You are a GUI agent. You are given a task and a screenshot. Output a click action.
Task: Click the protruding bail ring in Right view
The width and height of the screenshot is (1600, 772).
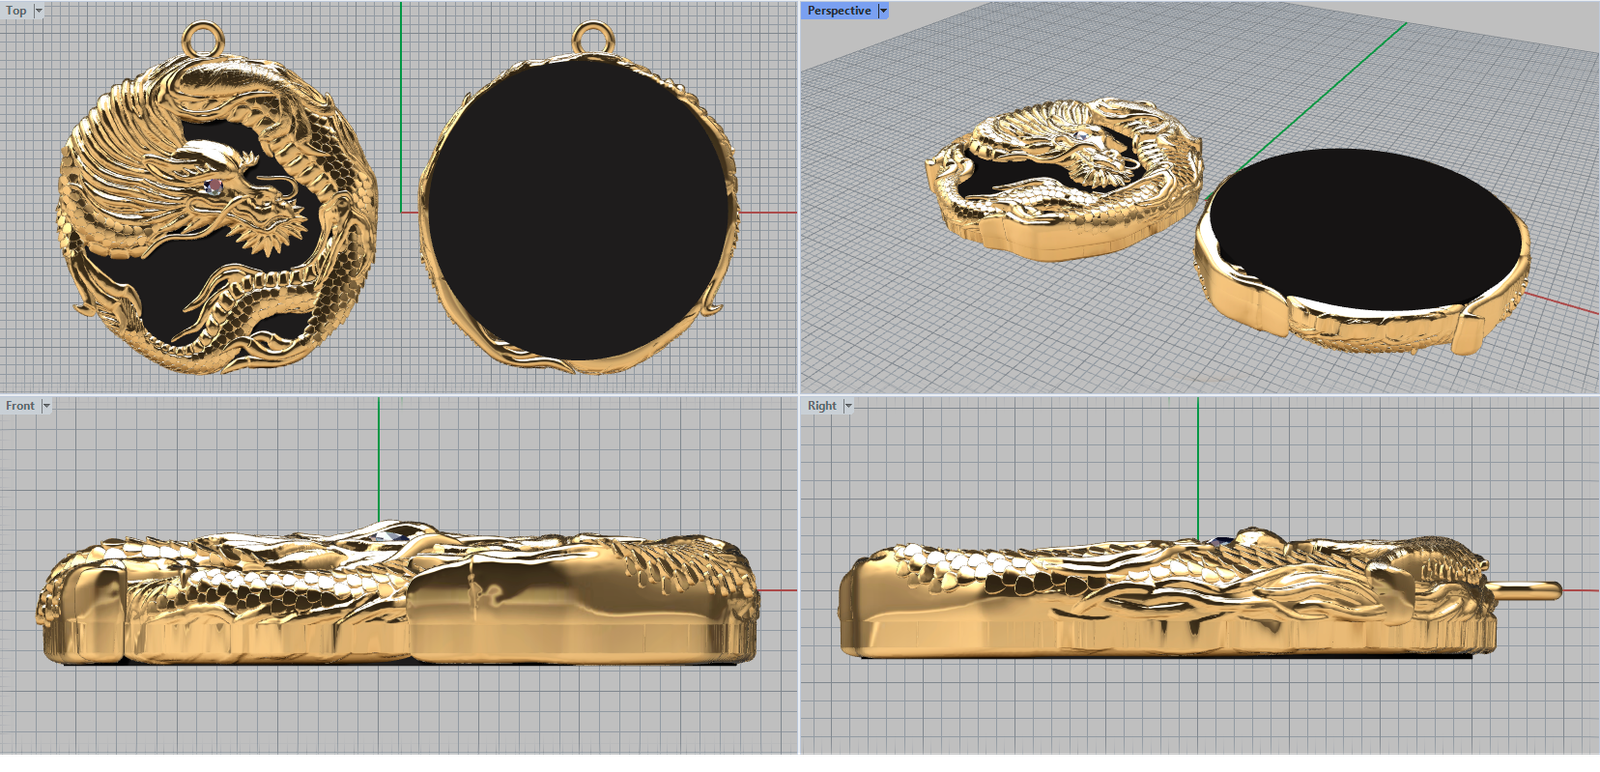tap(1530, 591)
